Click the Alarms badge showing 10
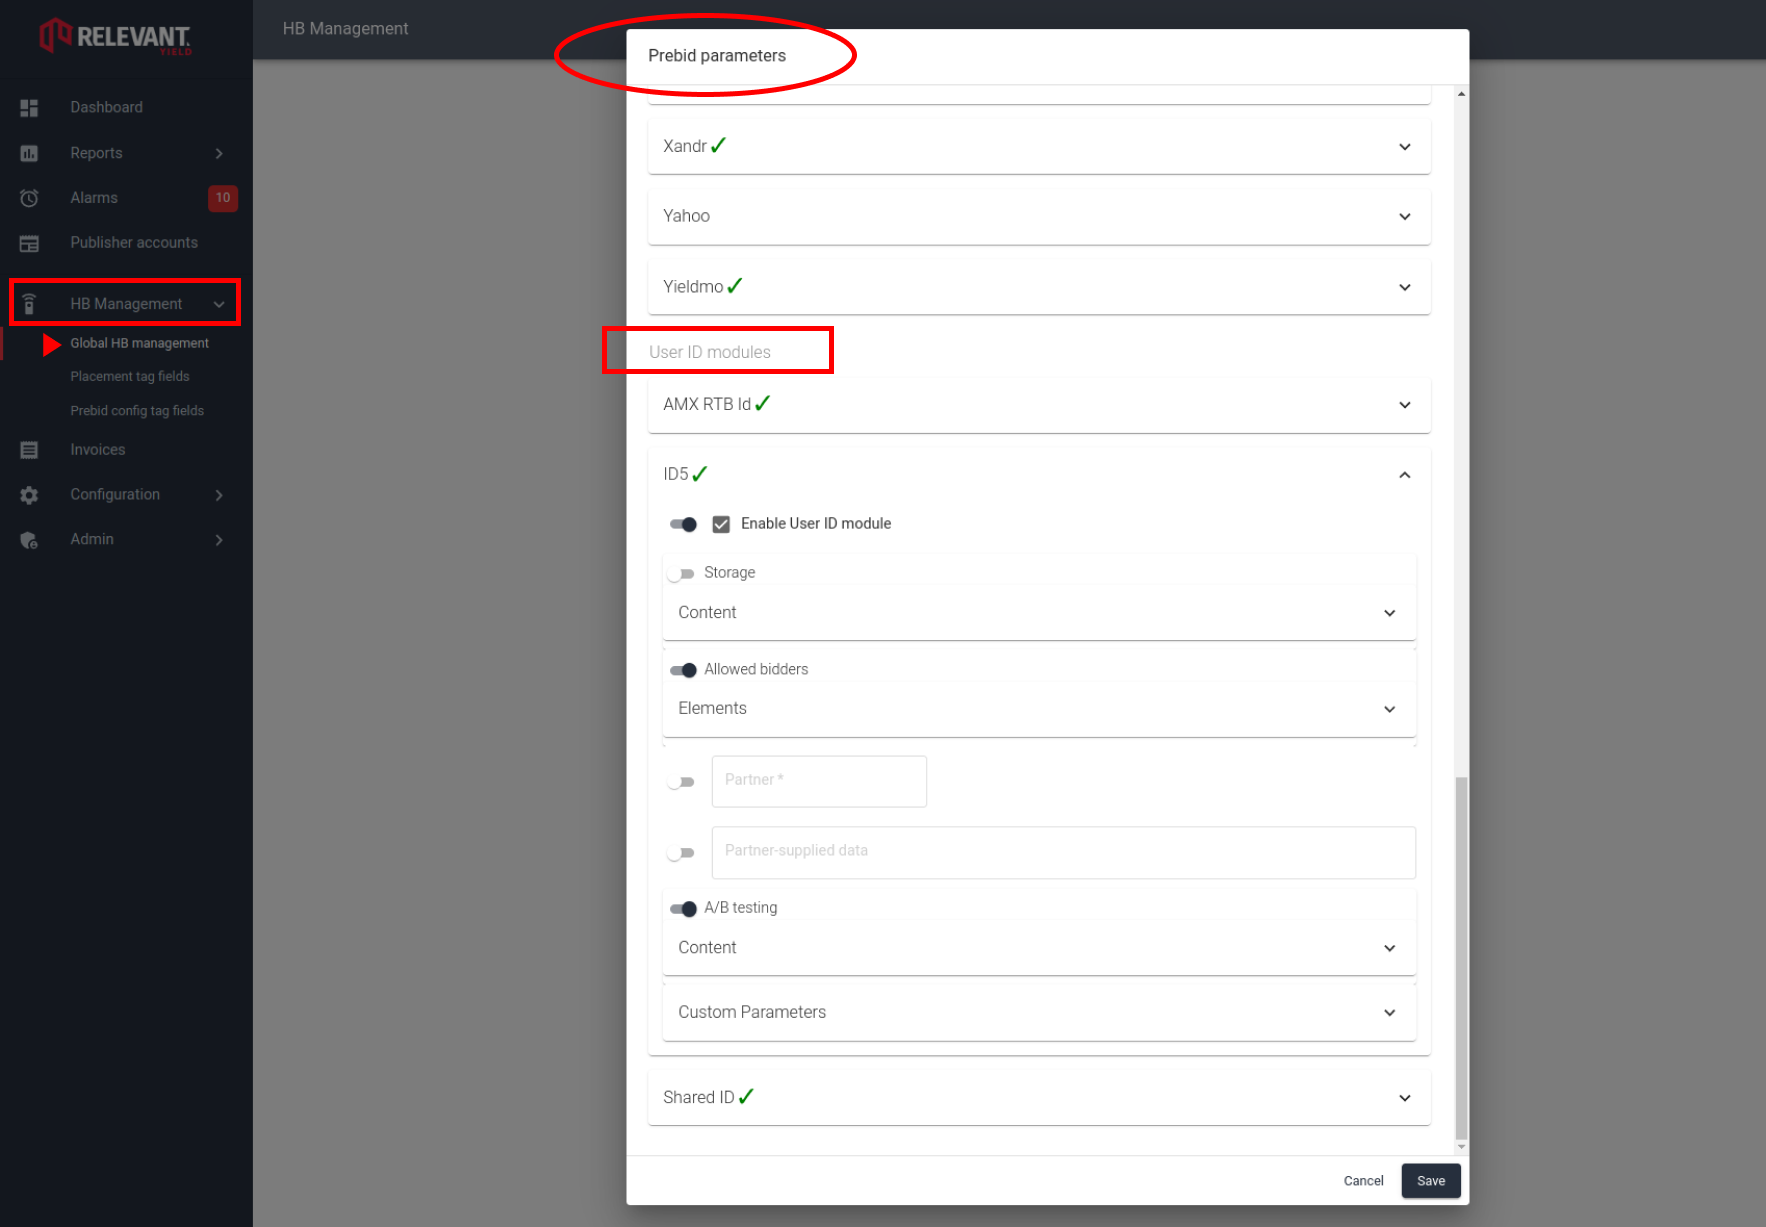Image resolution: width=1766 pixels, height=1227 pixels. coord(222,198)
